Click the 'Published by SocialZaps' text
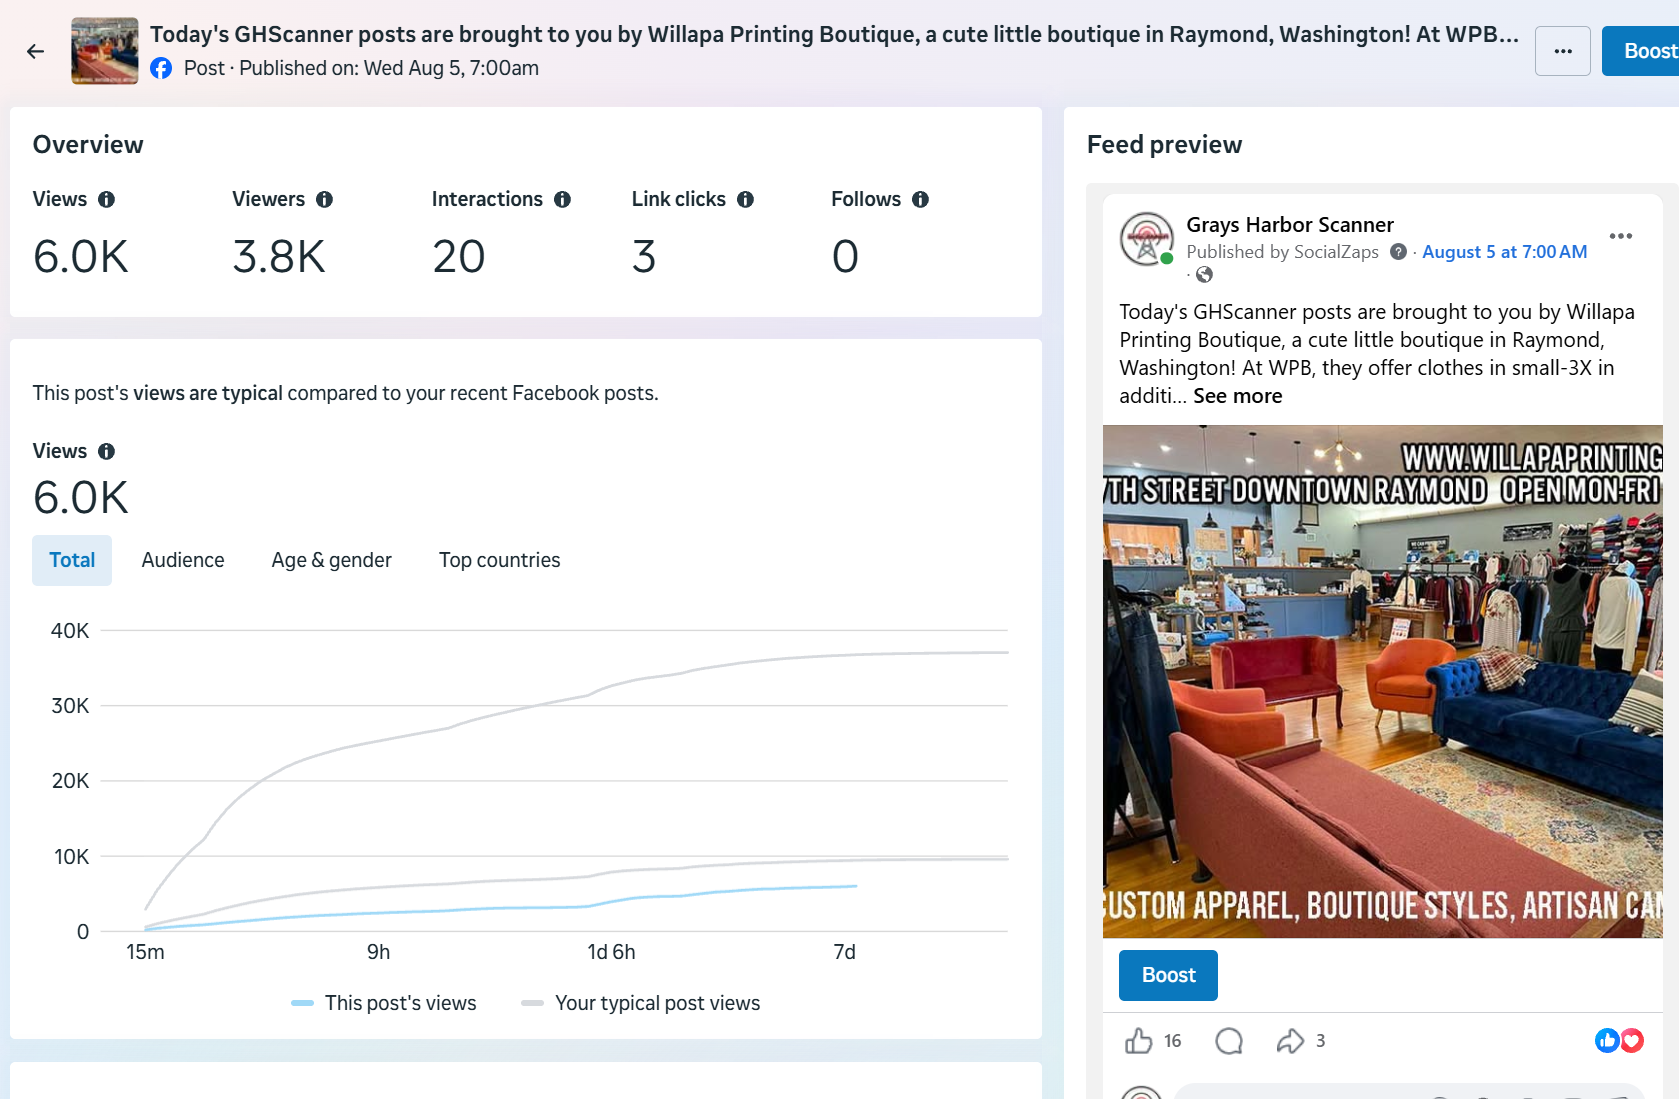 [1282, 252]
